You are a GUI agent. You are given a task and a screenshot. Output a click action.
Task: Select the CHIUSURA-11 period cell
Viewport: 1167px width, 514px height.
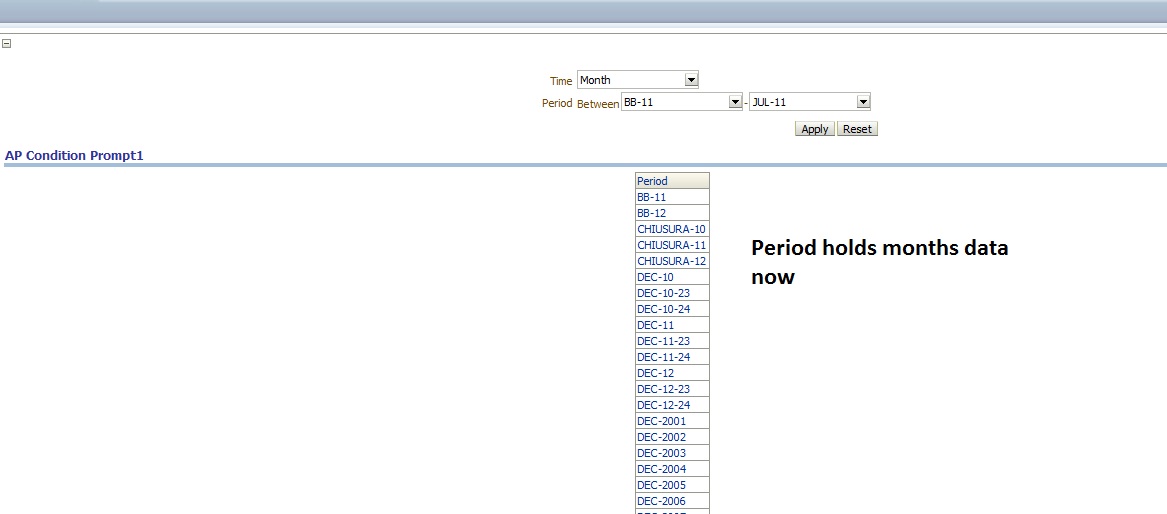pos(672,245)
